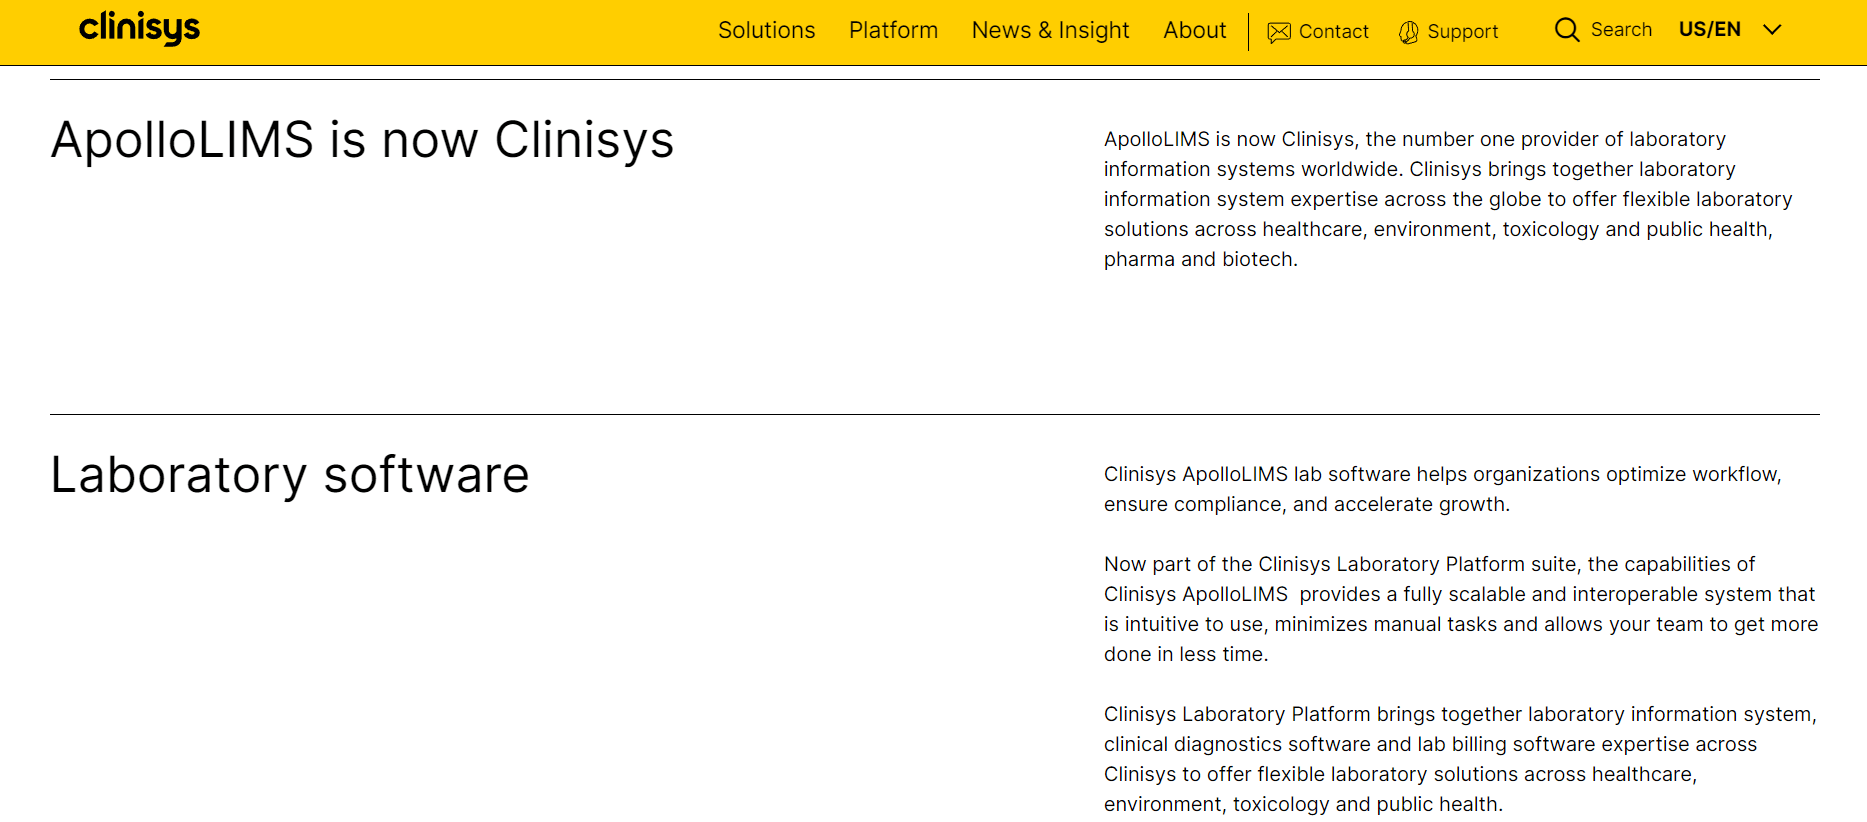Click the paragraph starting 'Now part of the Clinisys'
The width and height of the screenshot is (1867, 822).
pos(1460,609)
